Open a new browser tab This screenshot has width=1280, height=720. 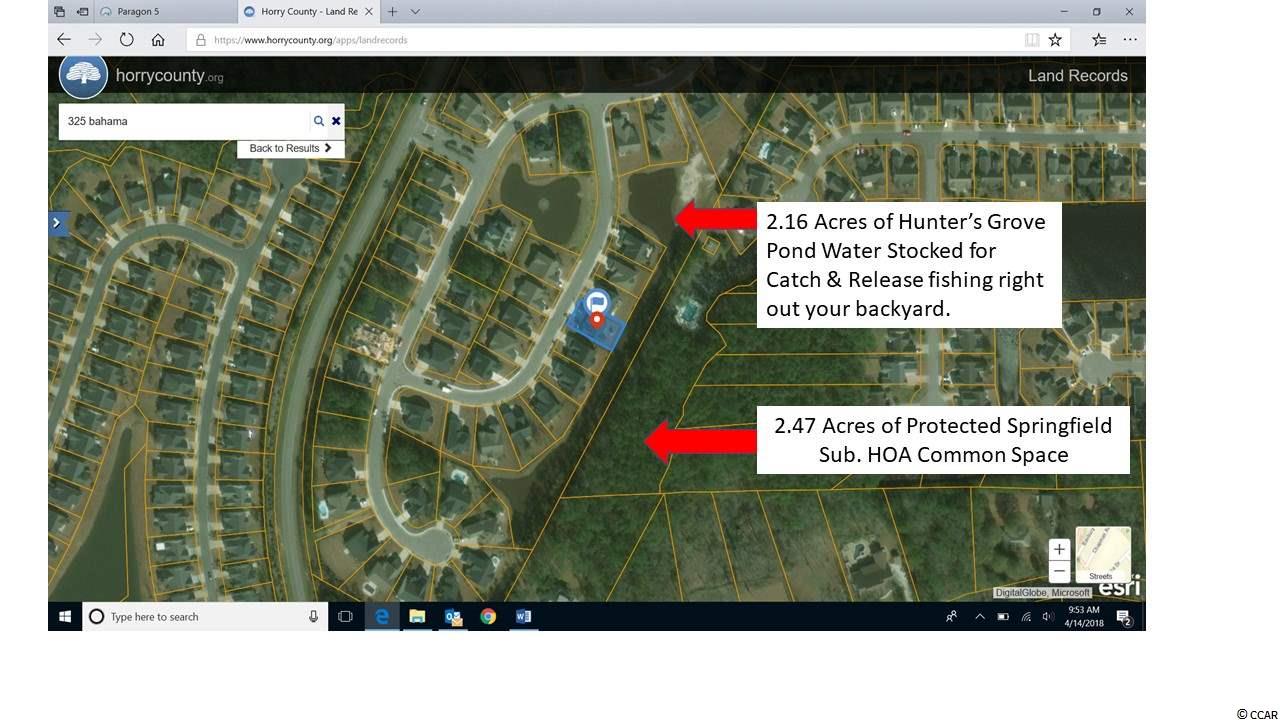pos(392,12)
